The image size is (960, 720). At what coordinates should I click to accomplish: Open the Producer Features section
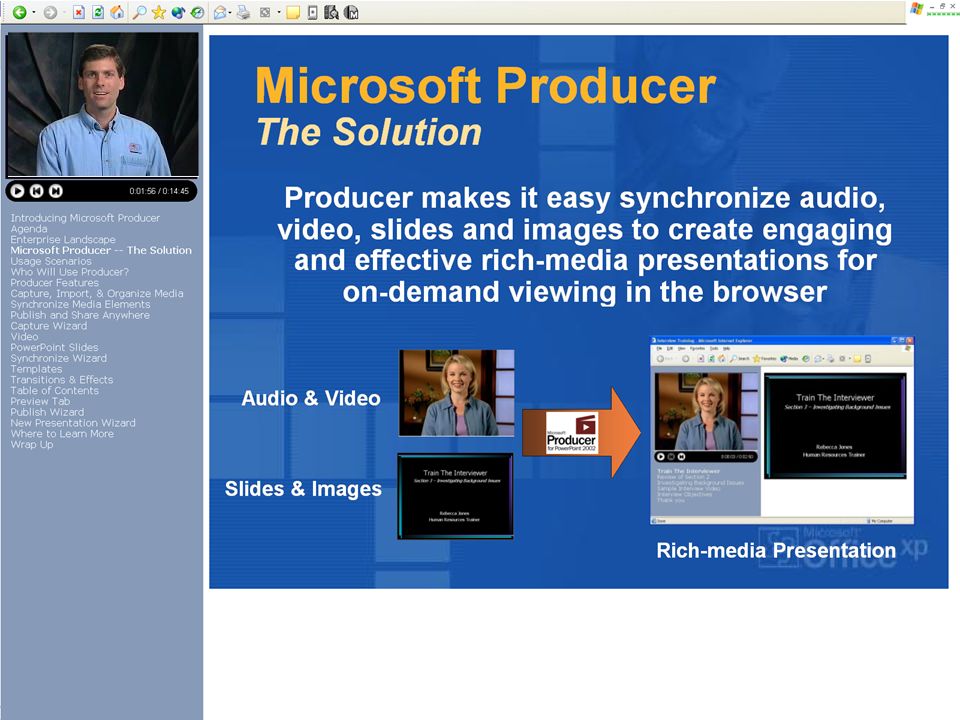pos(54,283)
